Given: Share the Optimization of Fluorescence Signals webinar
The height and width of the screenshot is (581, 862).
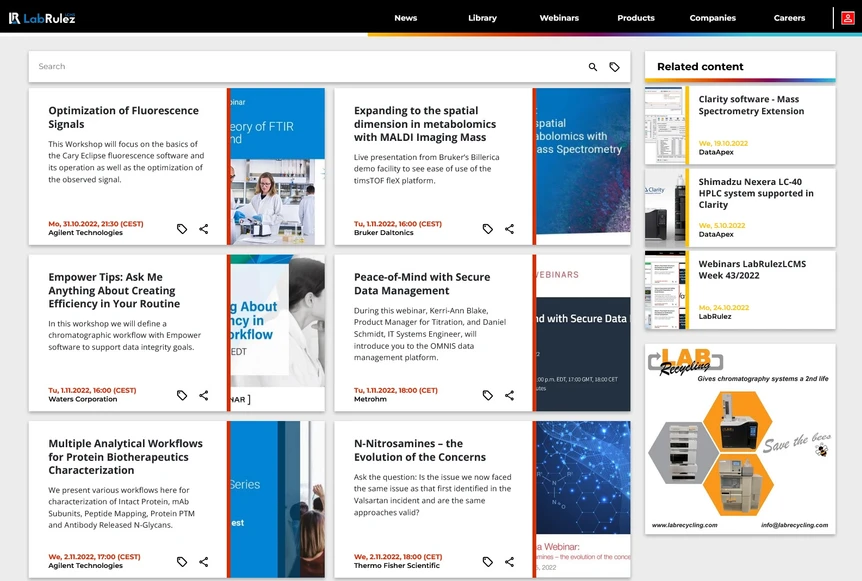Looking at the screenshot, I should [204, 229].
